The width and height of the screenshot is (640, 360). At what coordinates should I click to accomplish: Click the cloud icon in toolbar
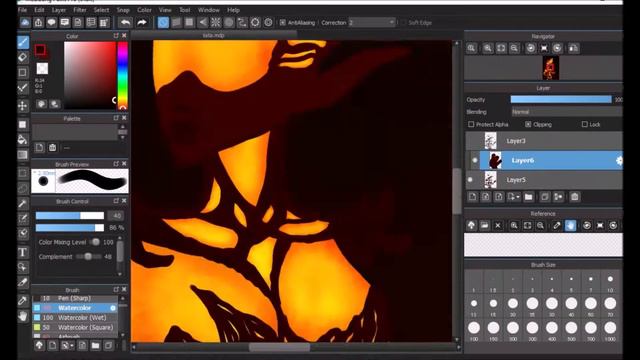point(25,22)
